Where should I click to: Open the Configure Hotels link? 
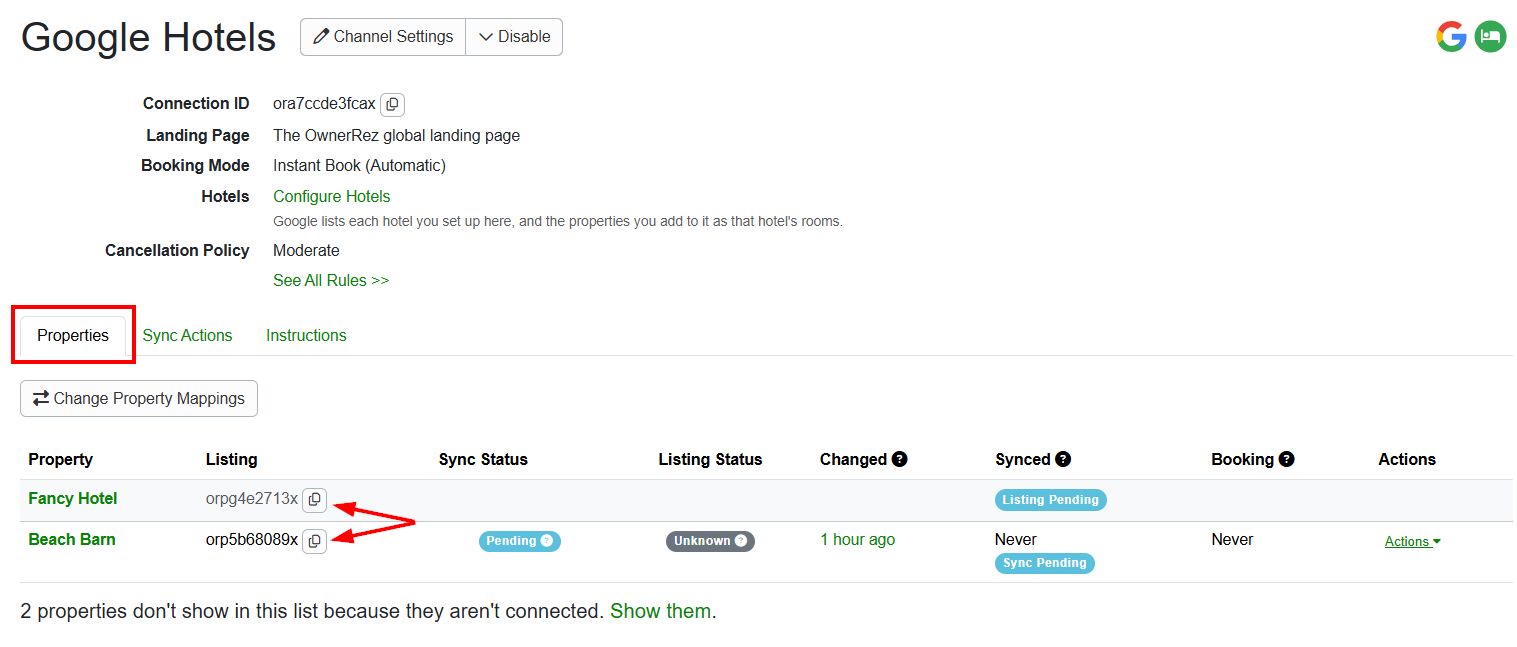(x=332, y=197)
